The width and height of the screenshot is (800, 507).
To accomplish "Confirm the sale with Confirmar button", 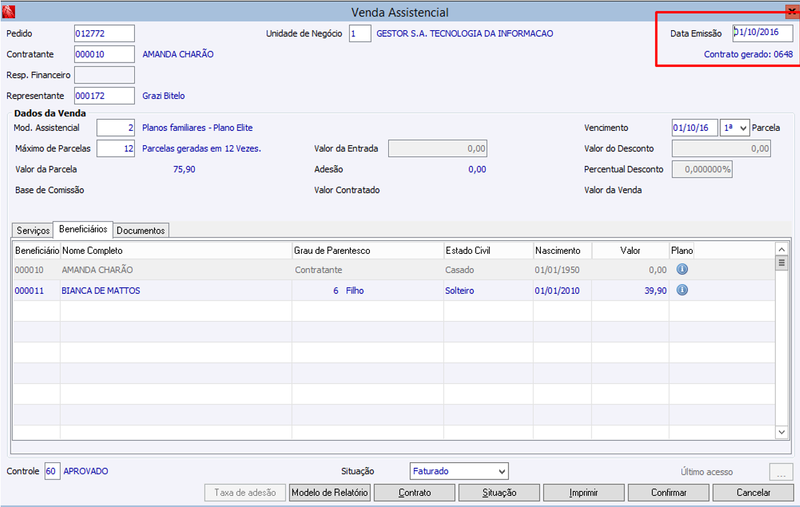I will point(668,493).
